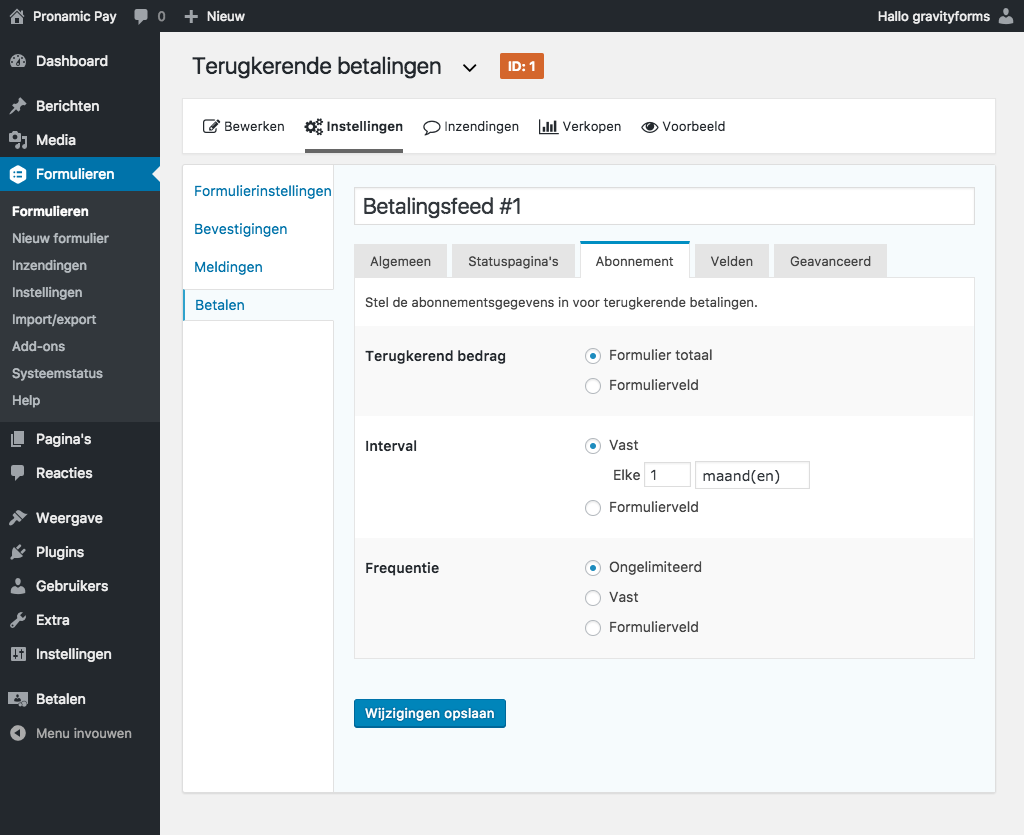
Task: Open Instellingen in the Formulieren submenu
Action: (x=47, y=292)
